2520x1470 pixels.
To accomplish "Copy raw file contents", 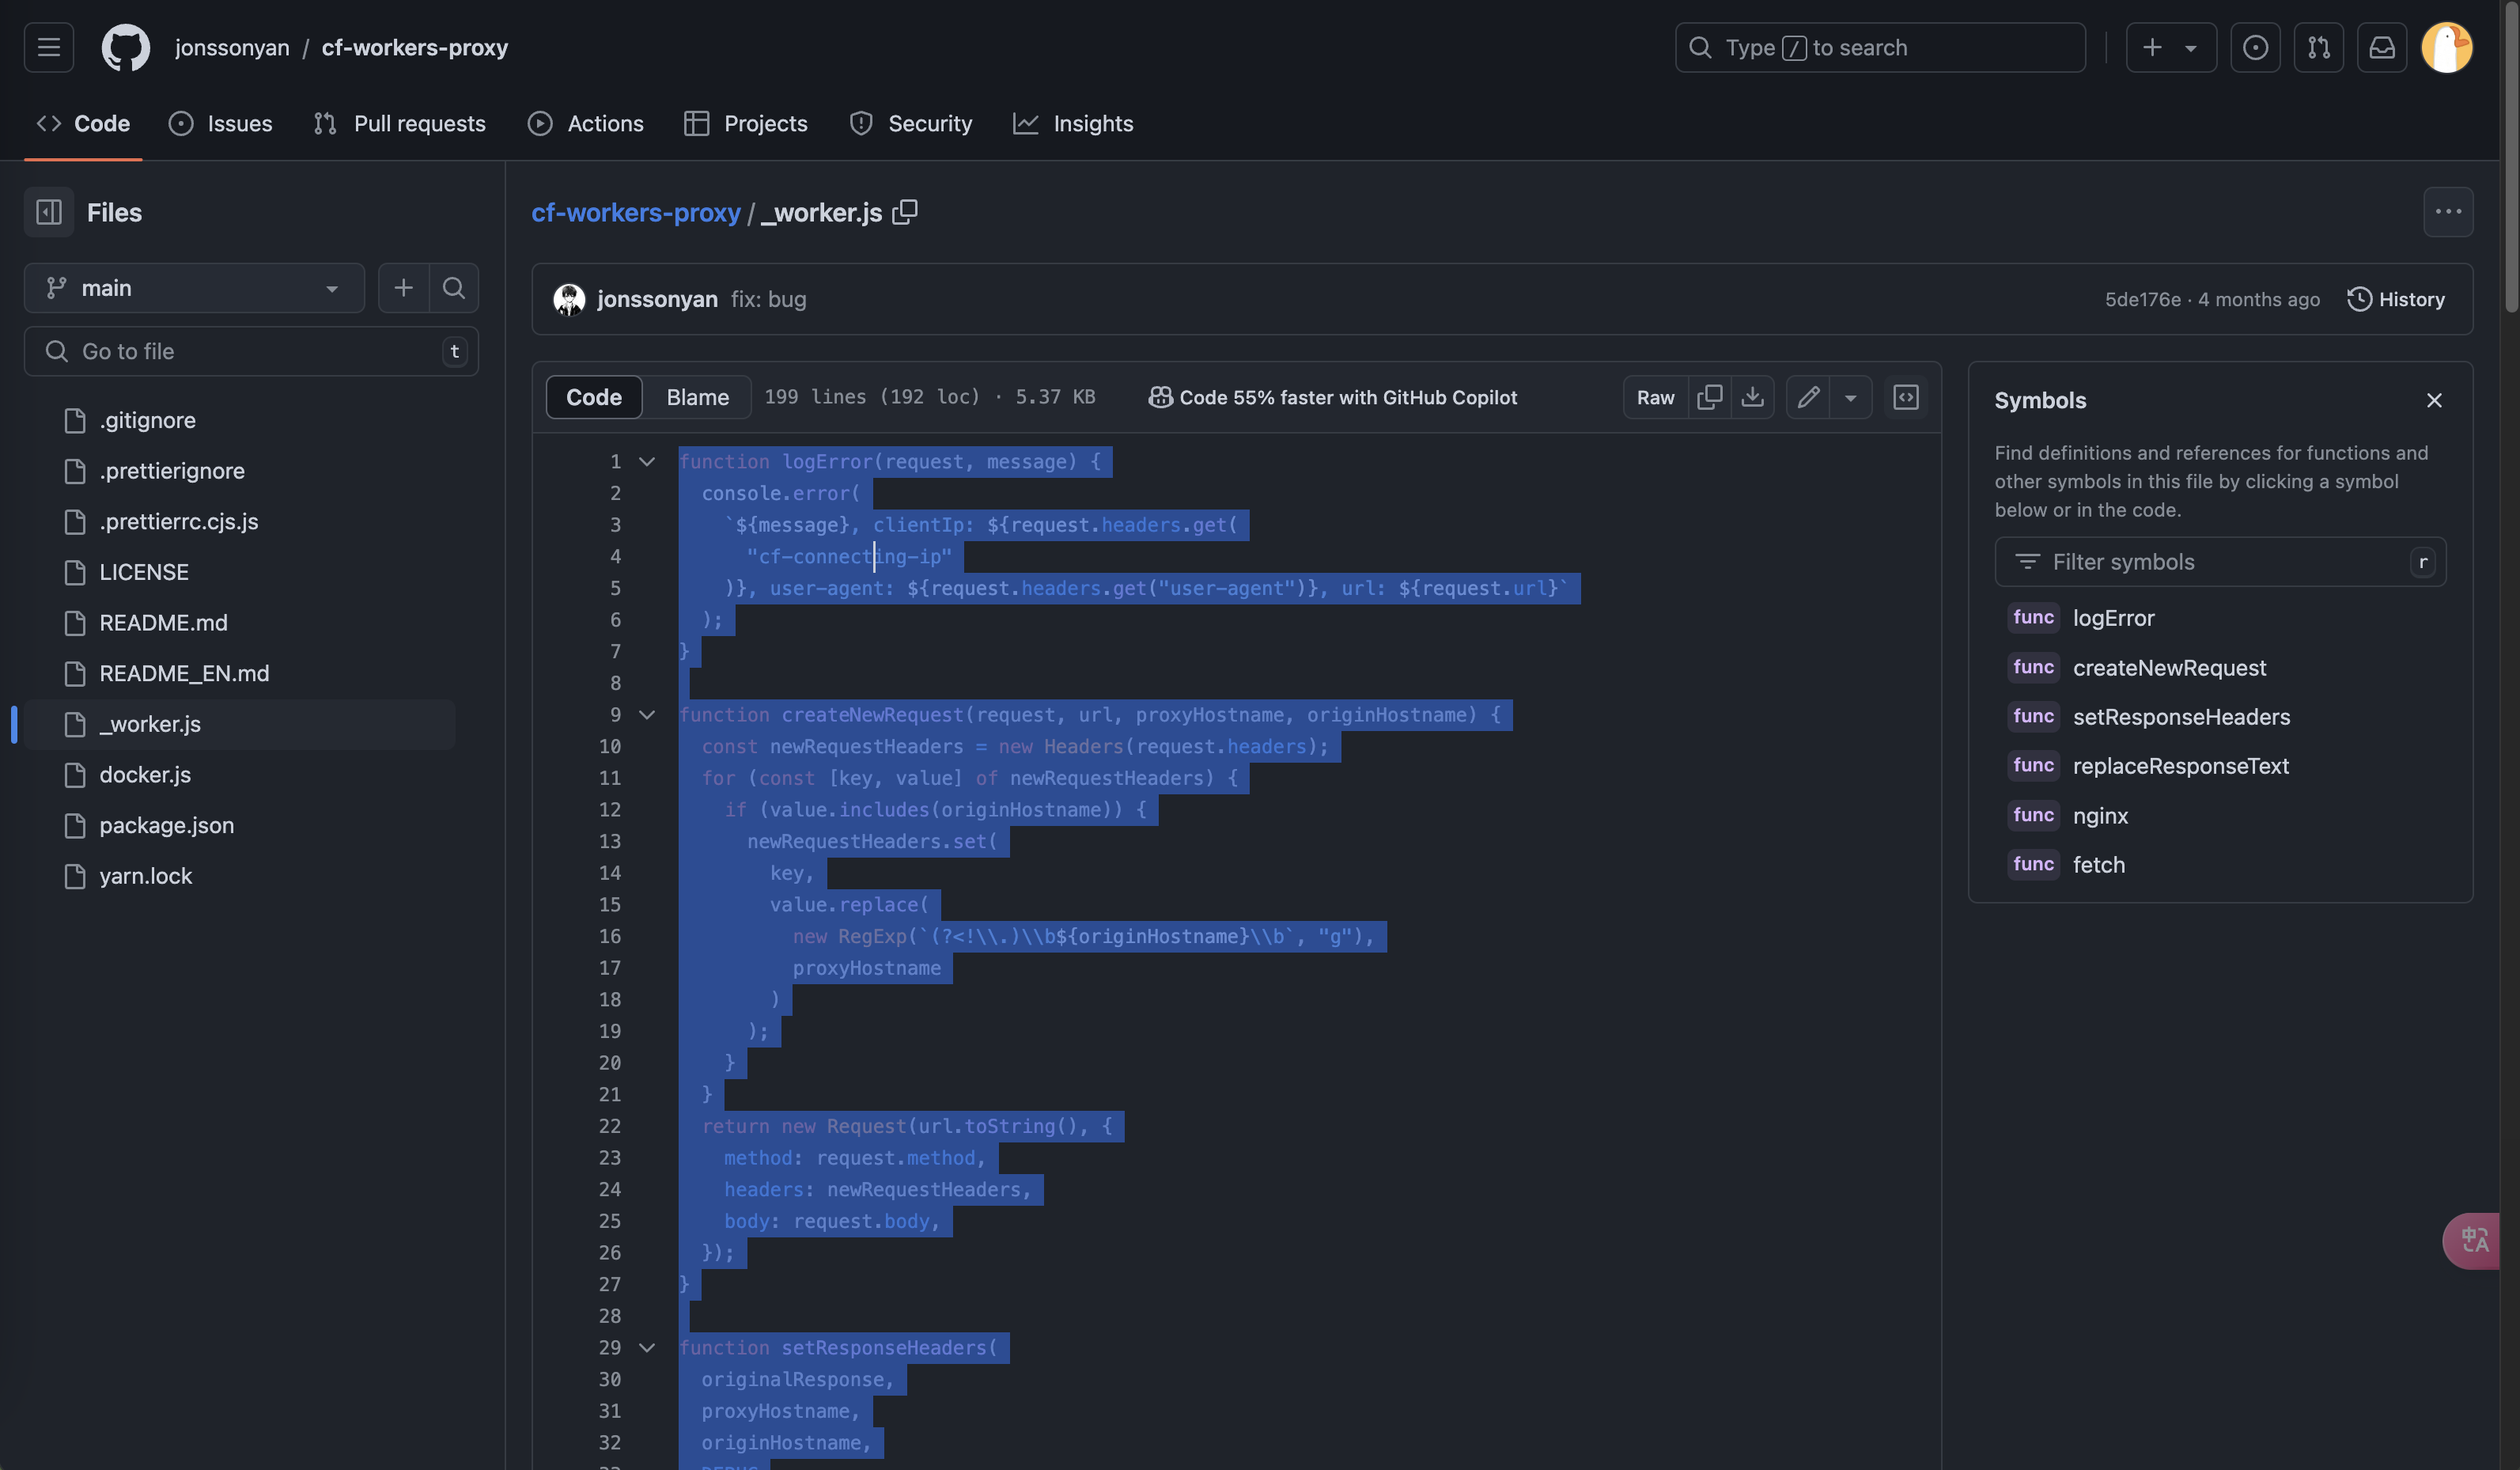I will [x=1709, y=397].
